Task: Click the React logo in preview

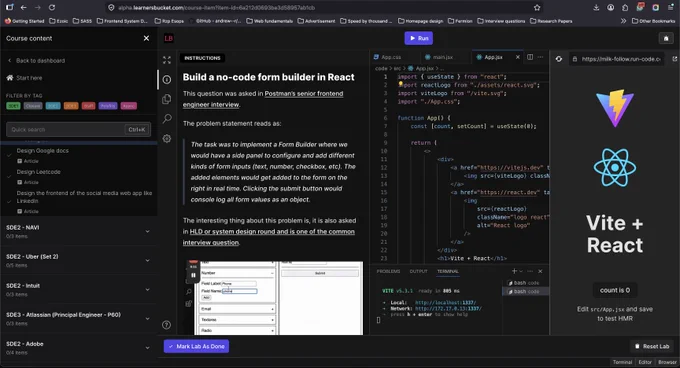Action: coord(615,167)
